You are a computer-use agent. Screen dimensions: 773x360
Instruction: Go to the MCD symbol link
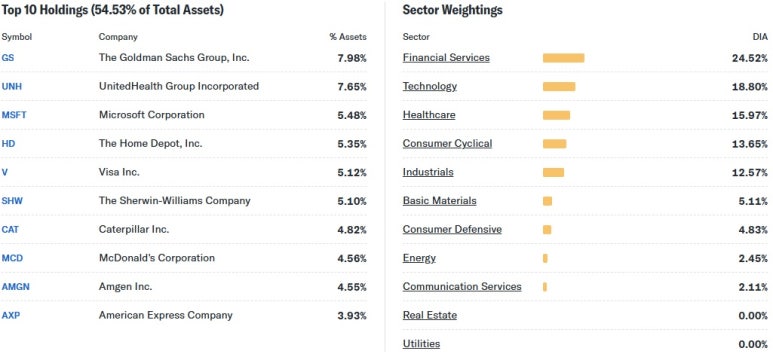pyautogui.click(x=12, y=258)
